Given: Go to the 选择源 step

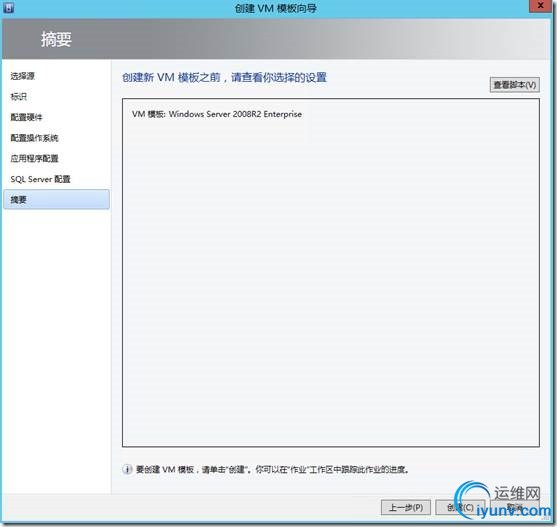Looking at the screenshot, I should [22, 76].
